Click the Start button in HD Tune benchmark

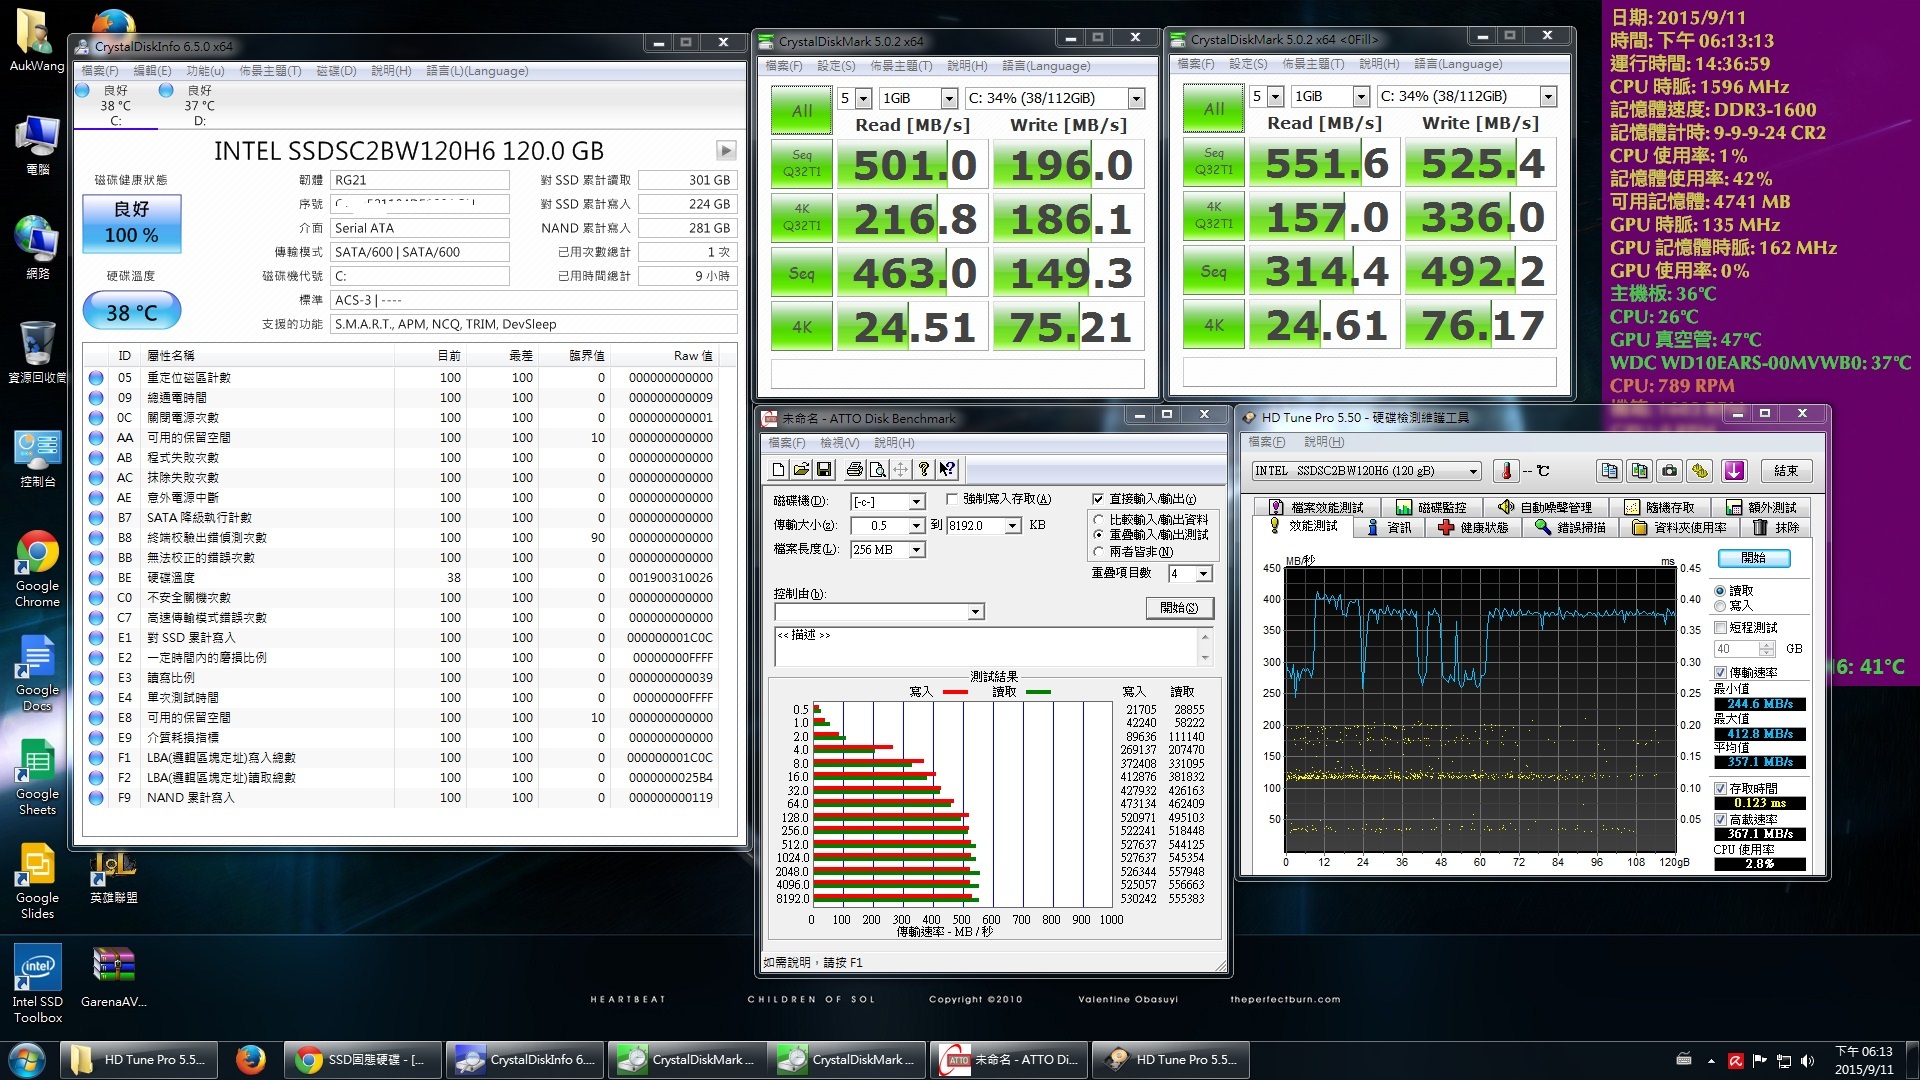point(1753,558)
